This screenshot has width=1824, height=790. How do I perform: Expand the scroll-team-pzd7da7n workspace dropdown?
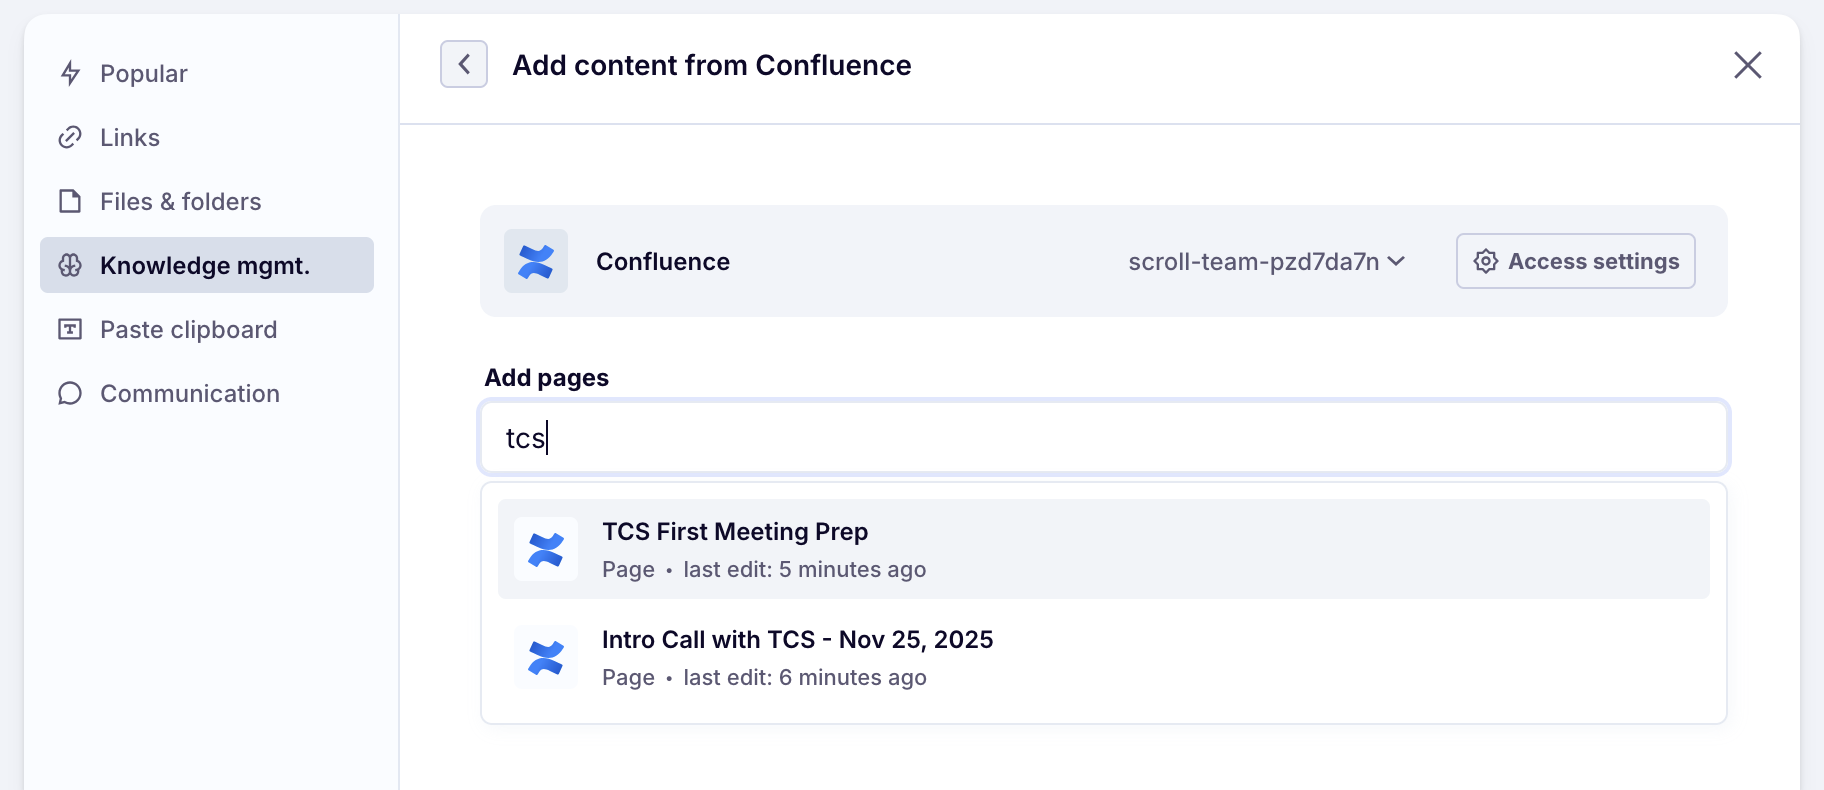point(1266,261)
